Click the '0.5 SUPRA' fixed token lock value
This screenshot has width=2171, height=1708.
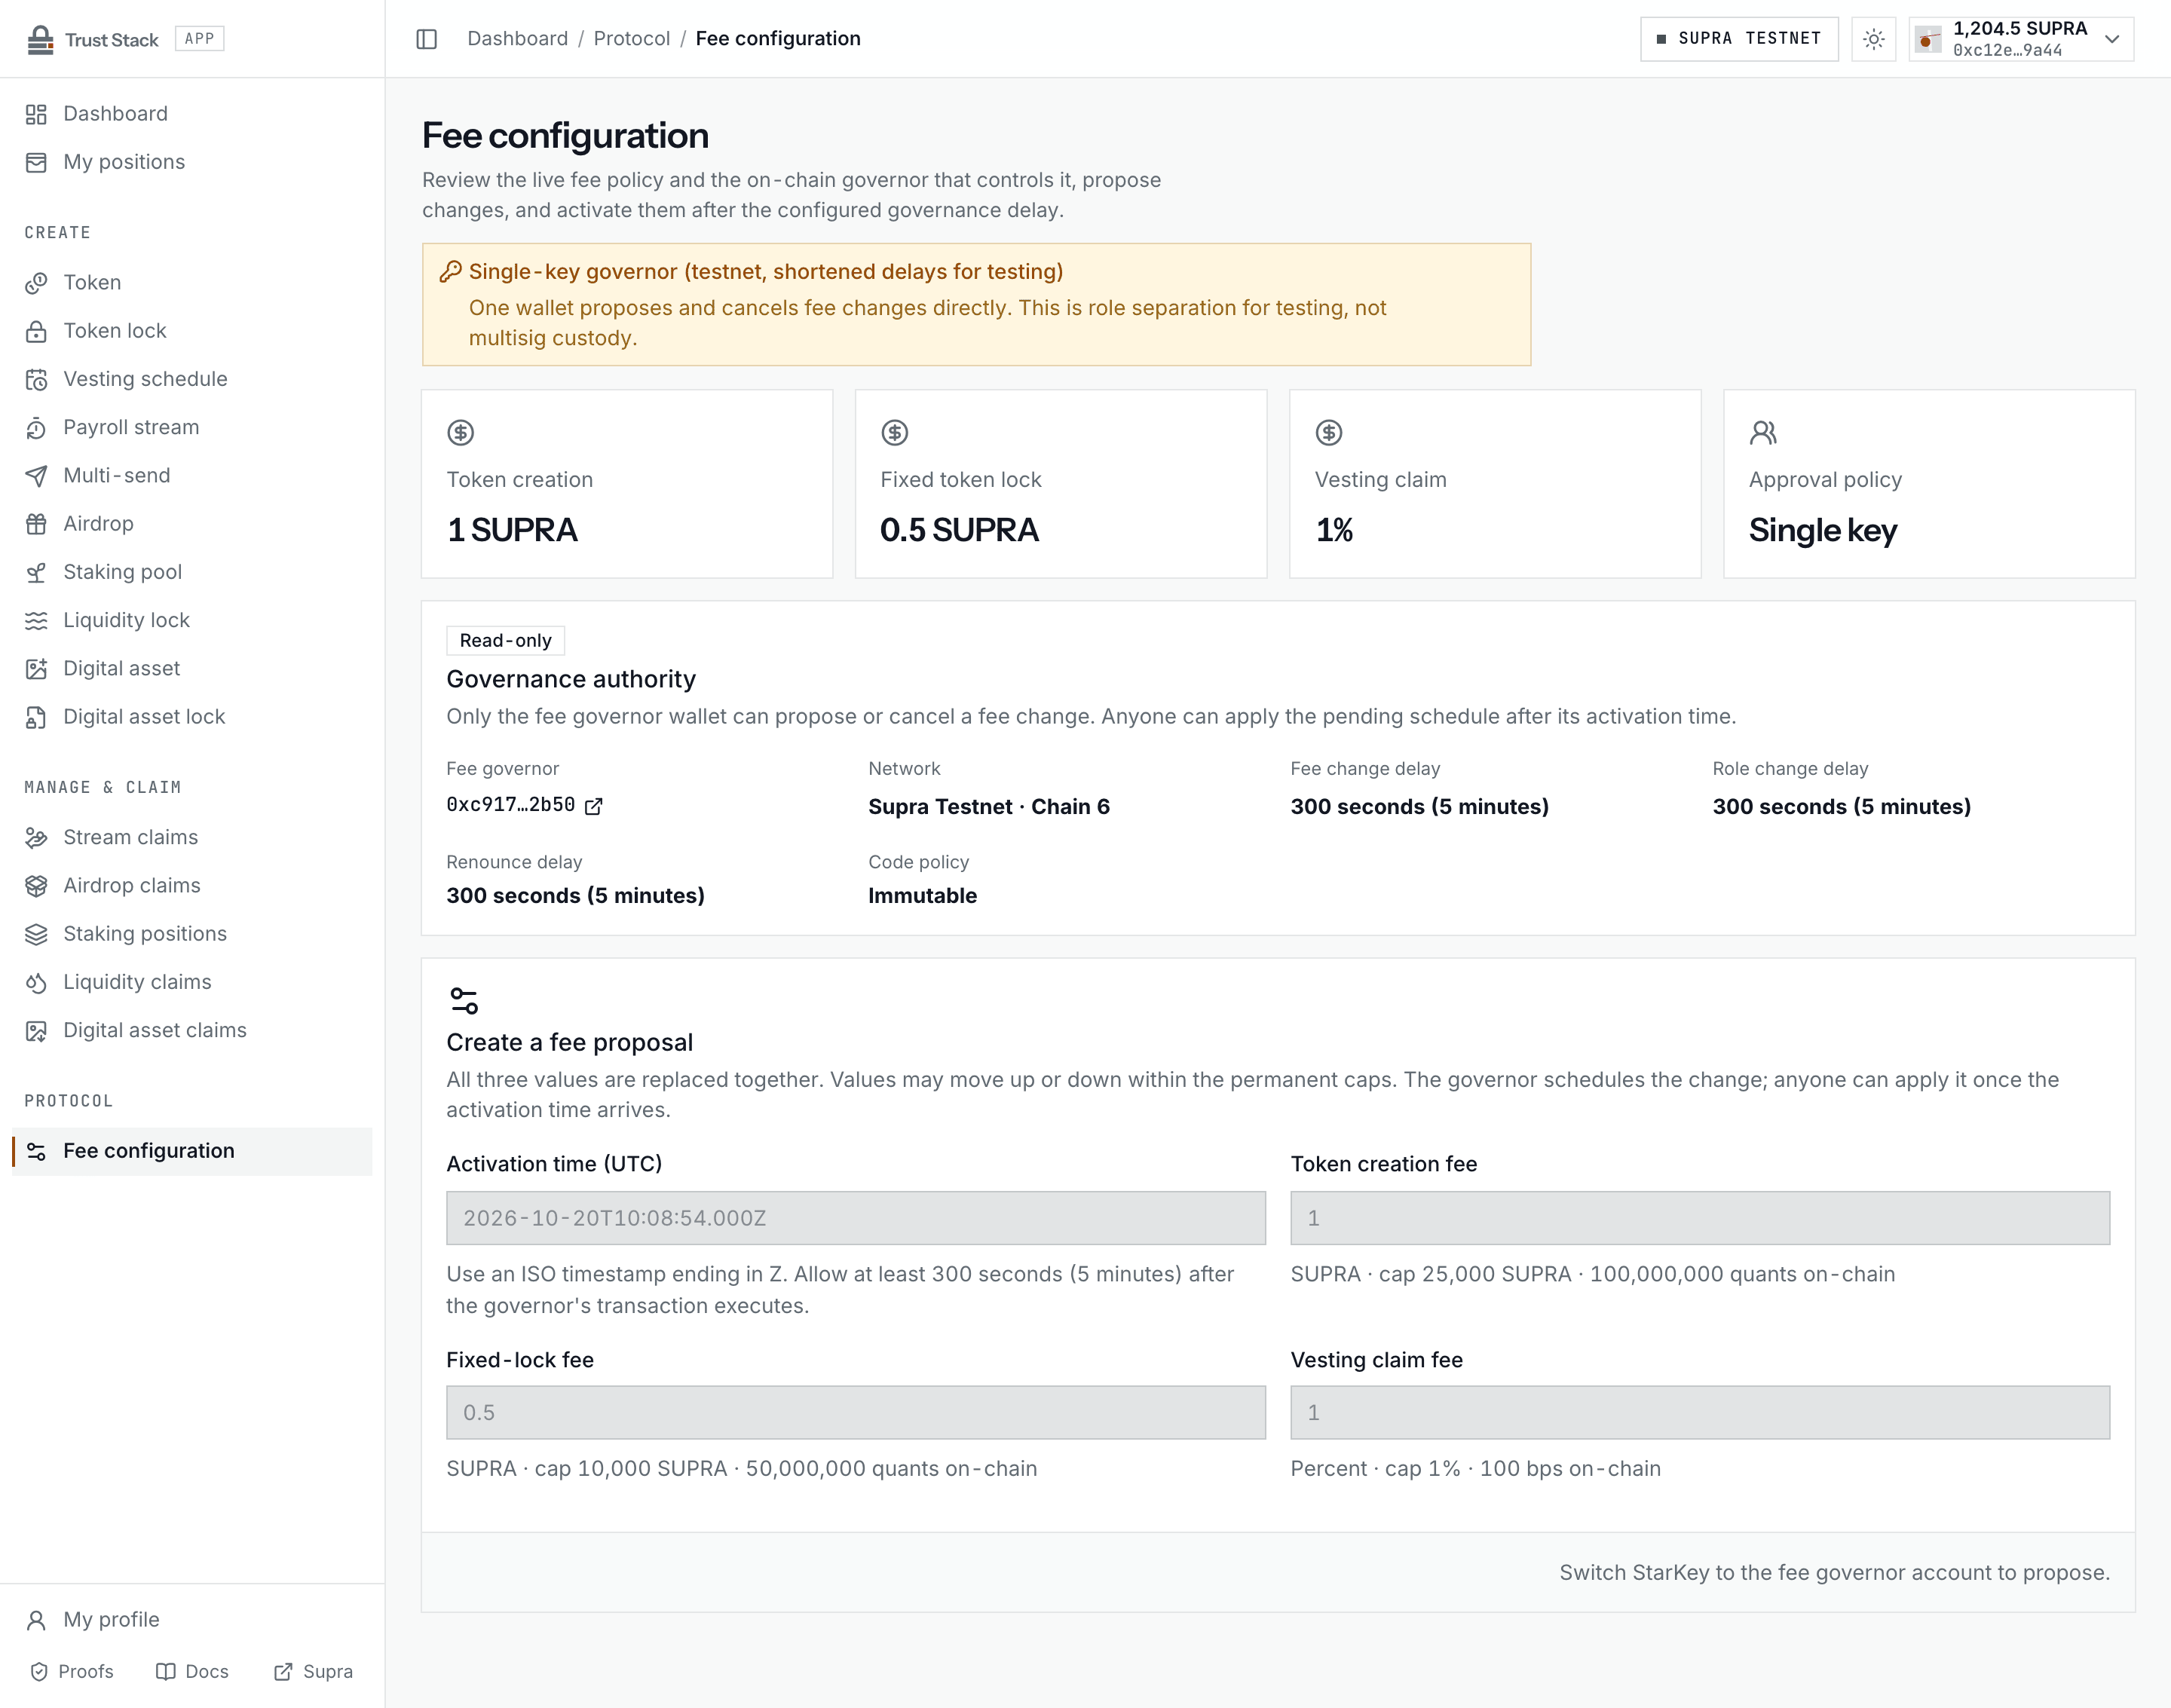tap(960, 531)
